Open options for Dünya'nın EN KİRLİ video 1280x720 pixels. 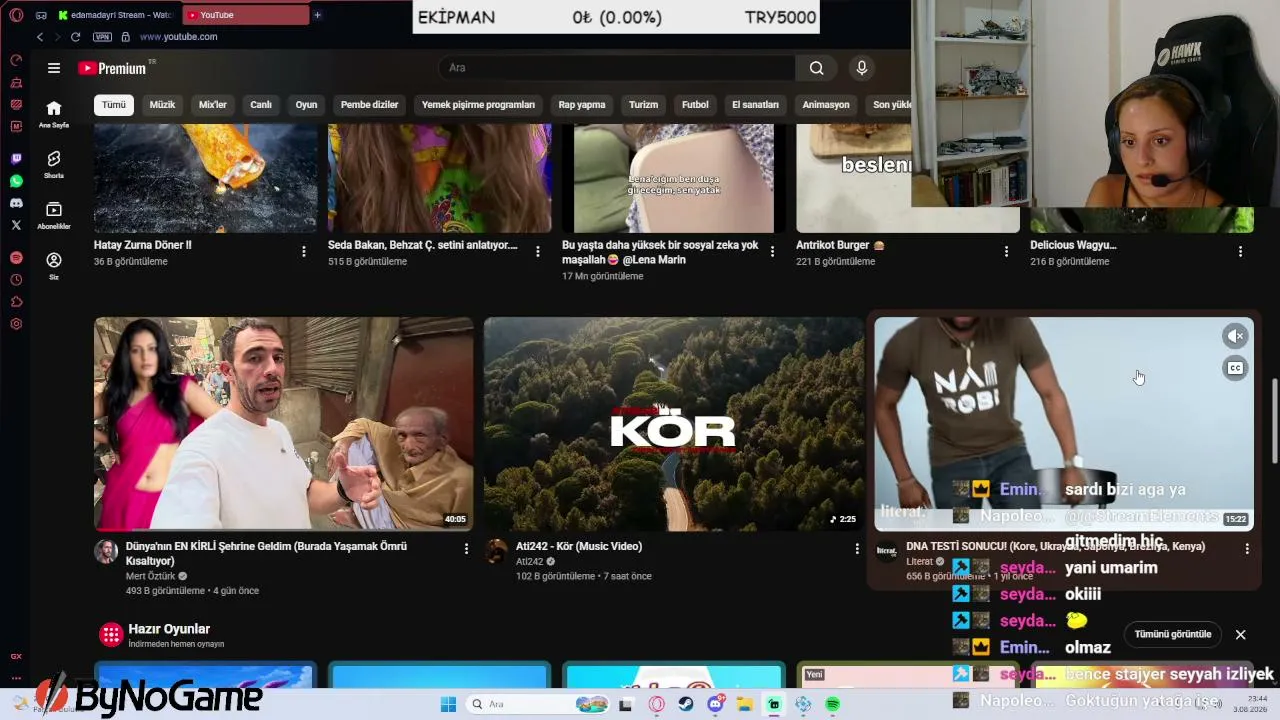click(466, 548)
